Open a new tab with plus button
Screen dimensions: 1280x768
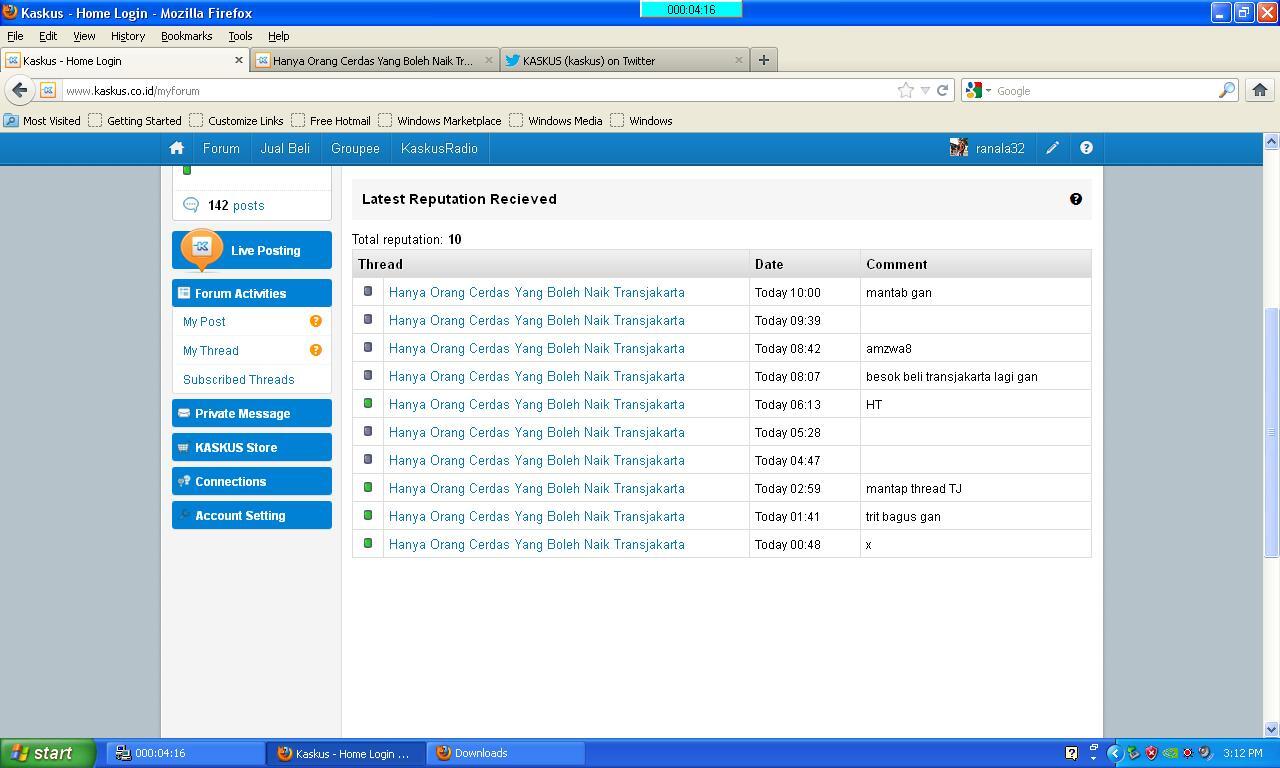point(764,60)
